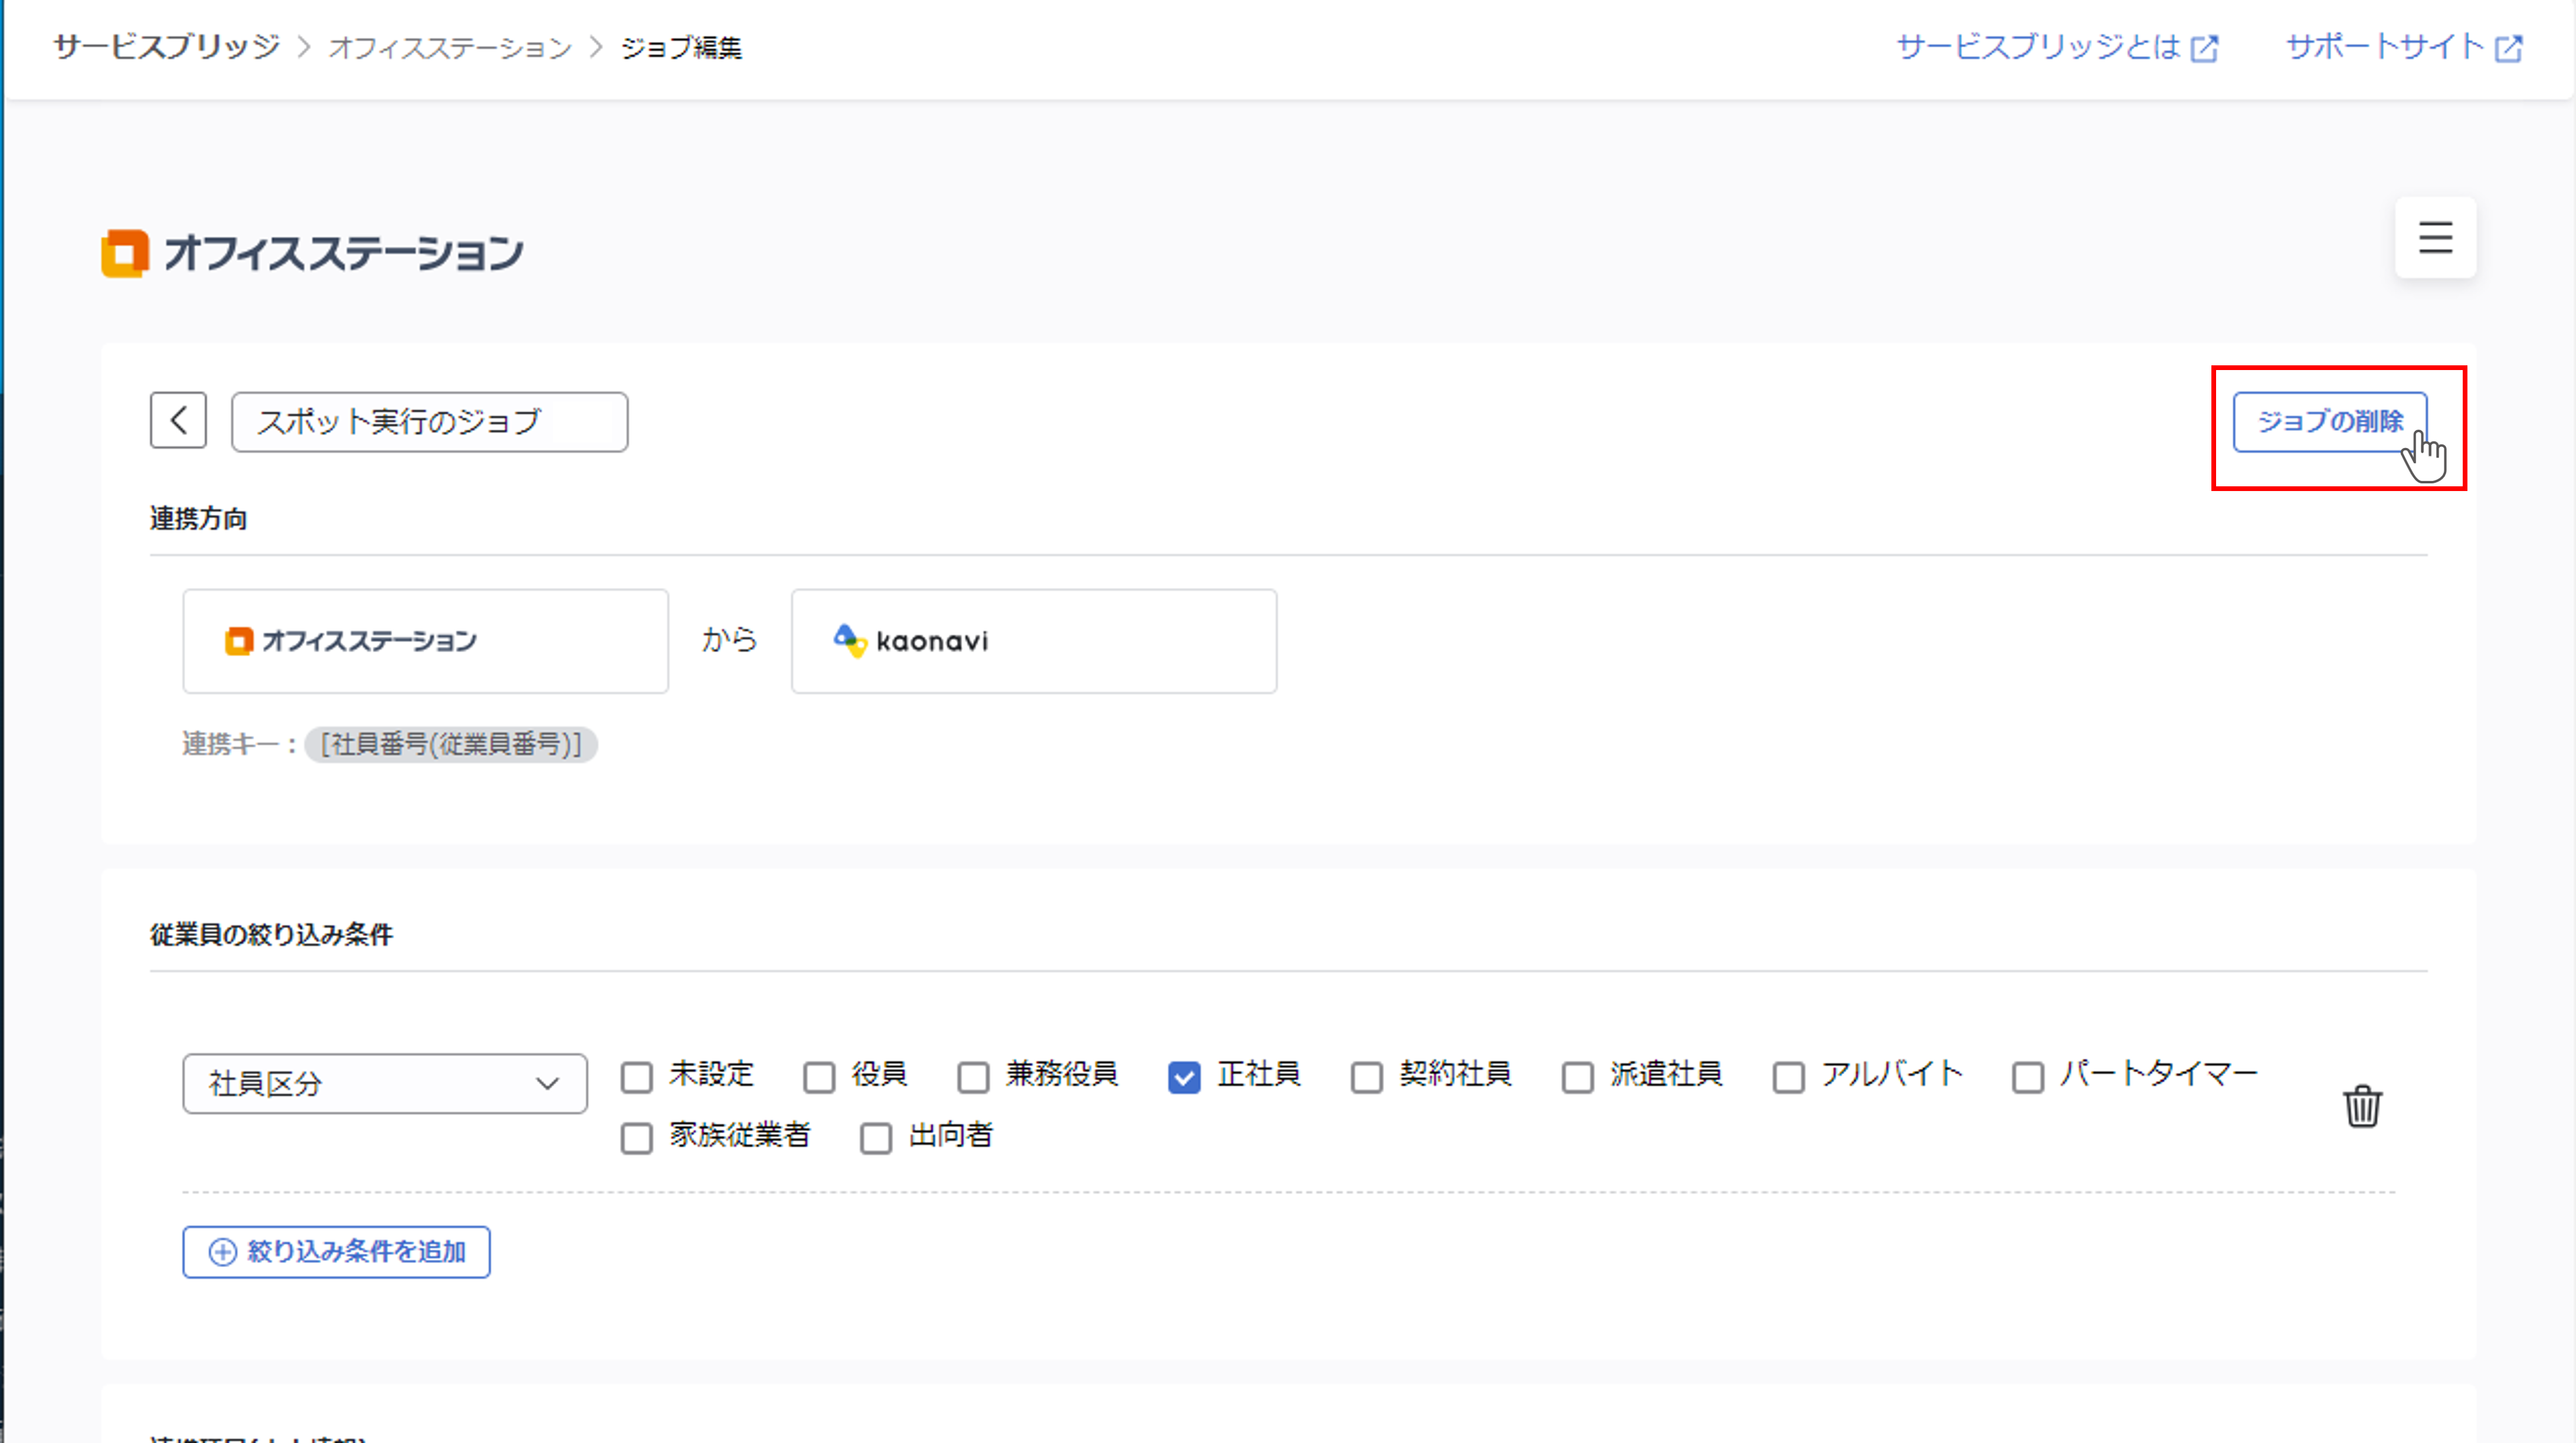Check the 未設定 checkbox
The height and width of the screenshot is (1443, 2576).
(637, 1077)
